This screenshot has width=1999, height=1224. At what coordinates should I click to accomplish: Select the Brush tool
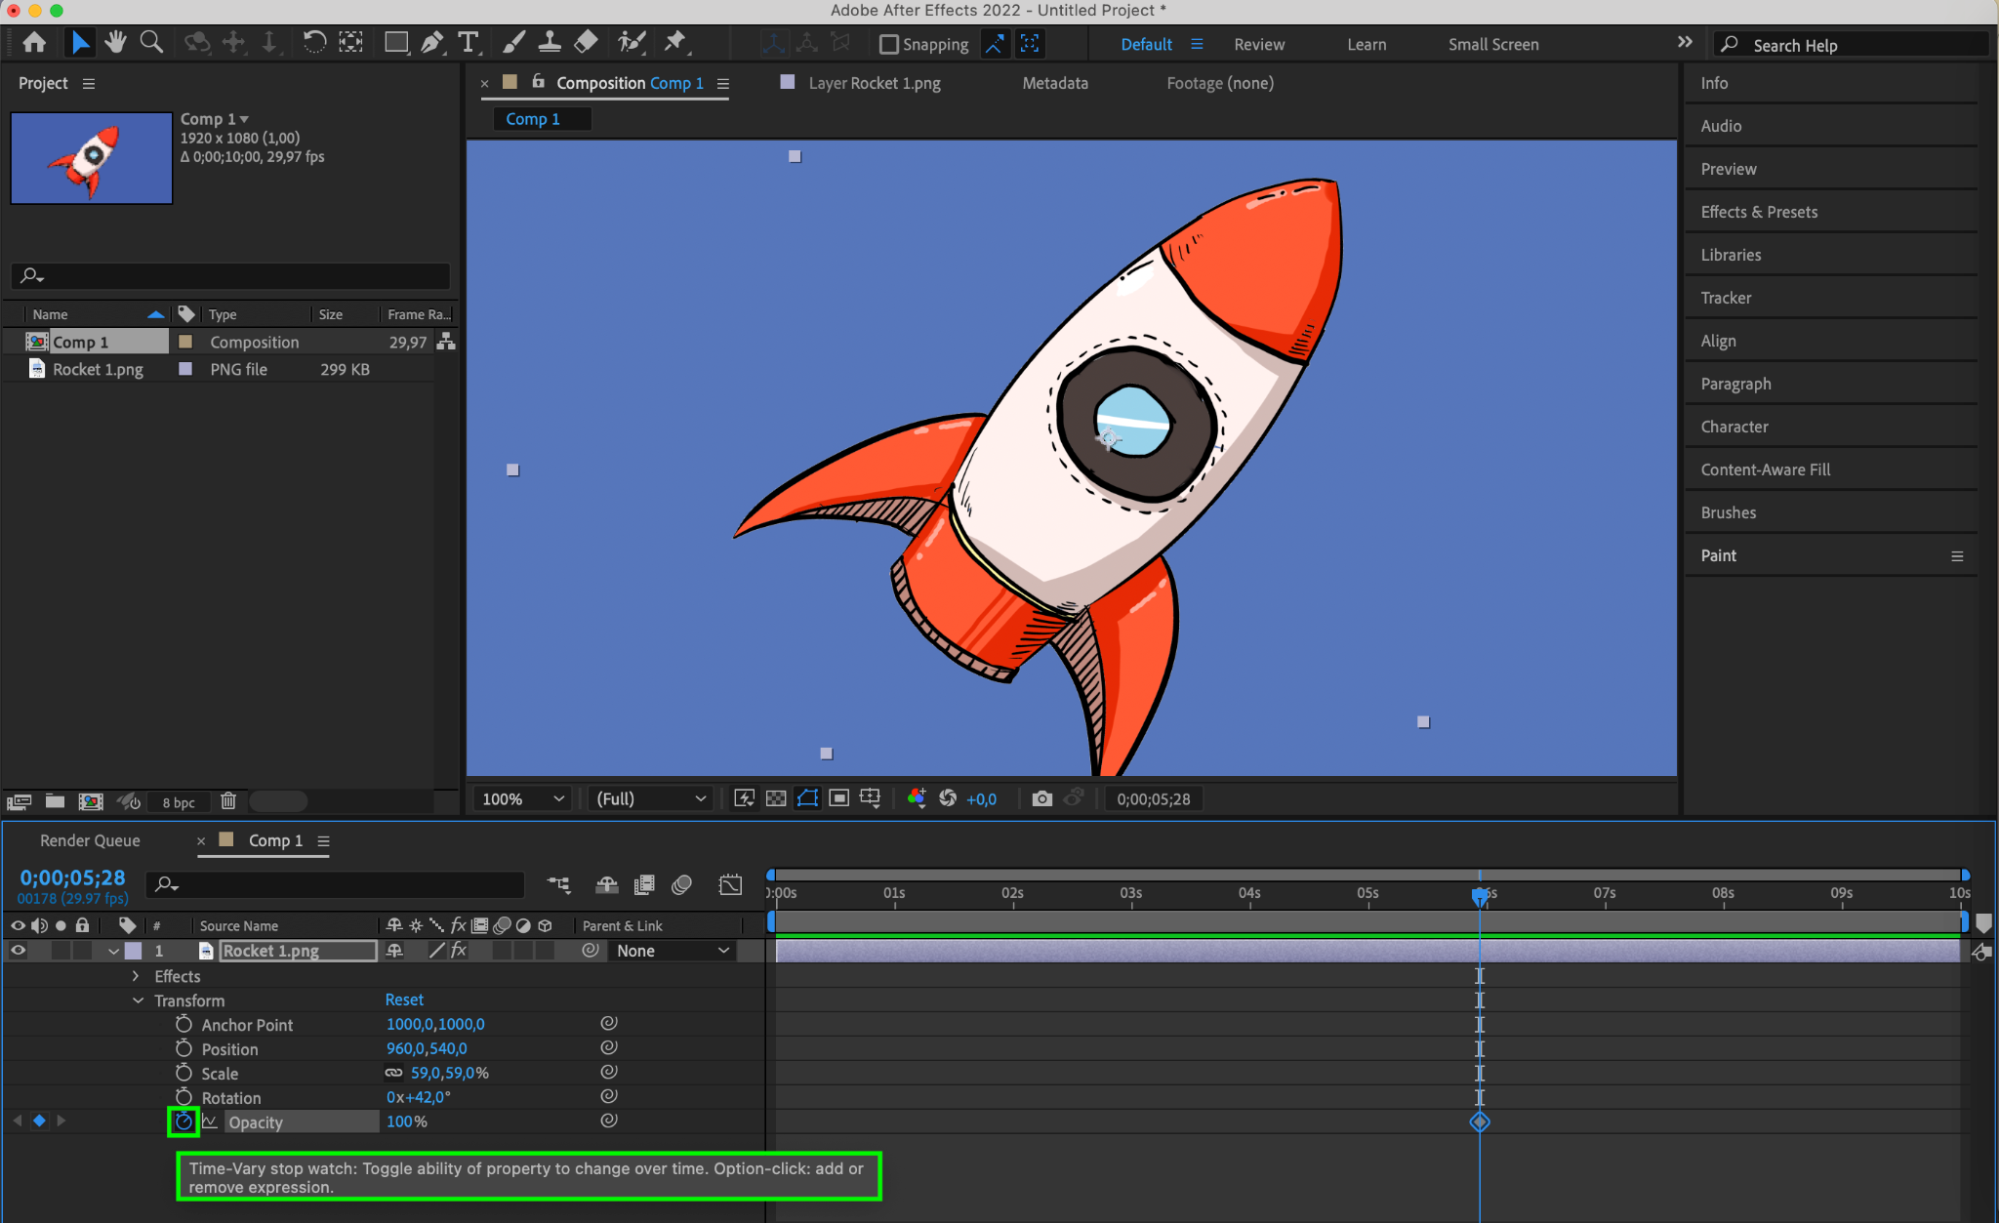[513, 42]
